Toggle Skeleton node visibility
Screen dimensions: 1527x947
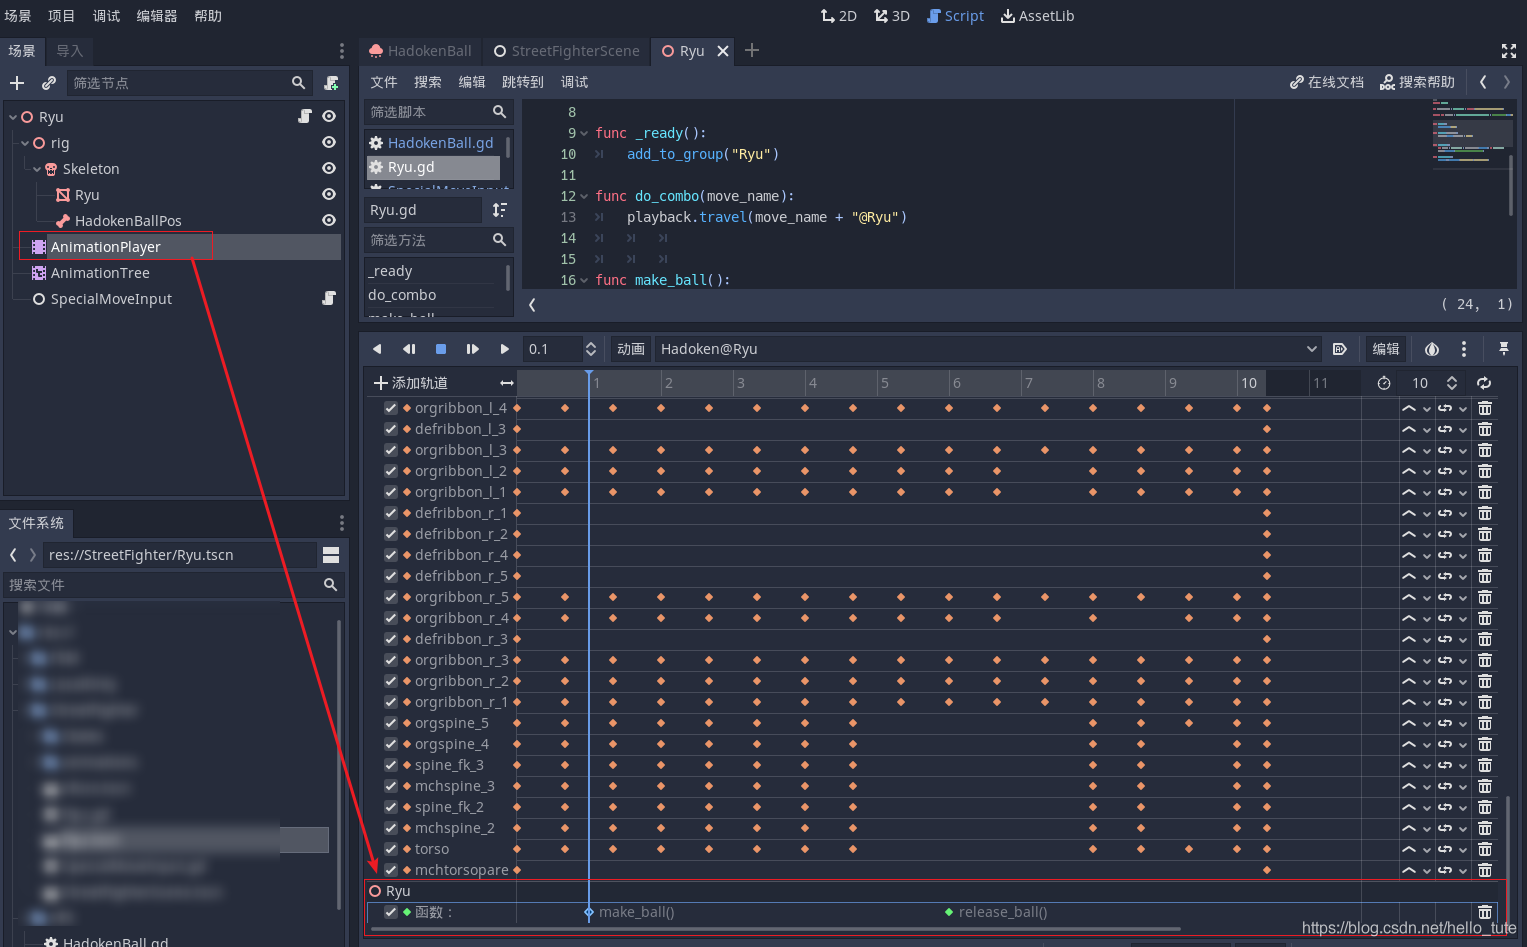(329, 168)
